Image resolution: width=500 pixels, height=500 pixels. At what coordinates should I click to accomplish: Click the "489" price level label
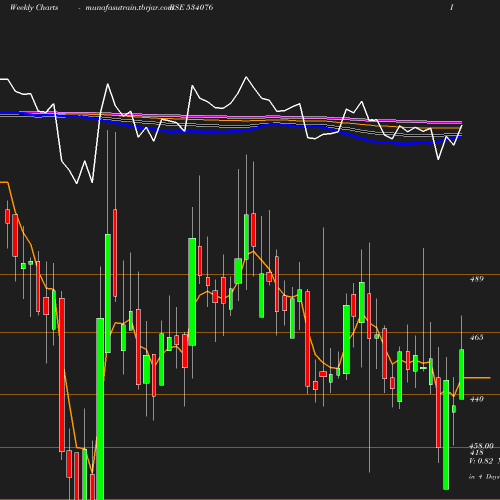point(477,279)
